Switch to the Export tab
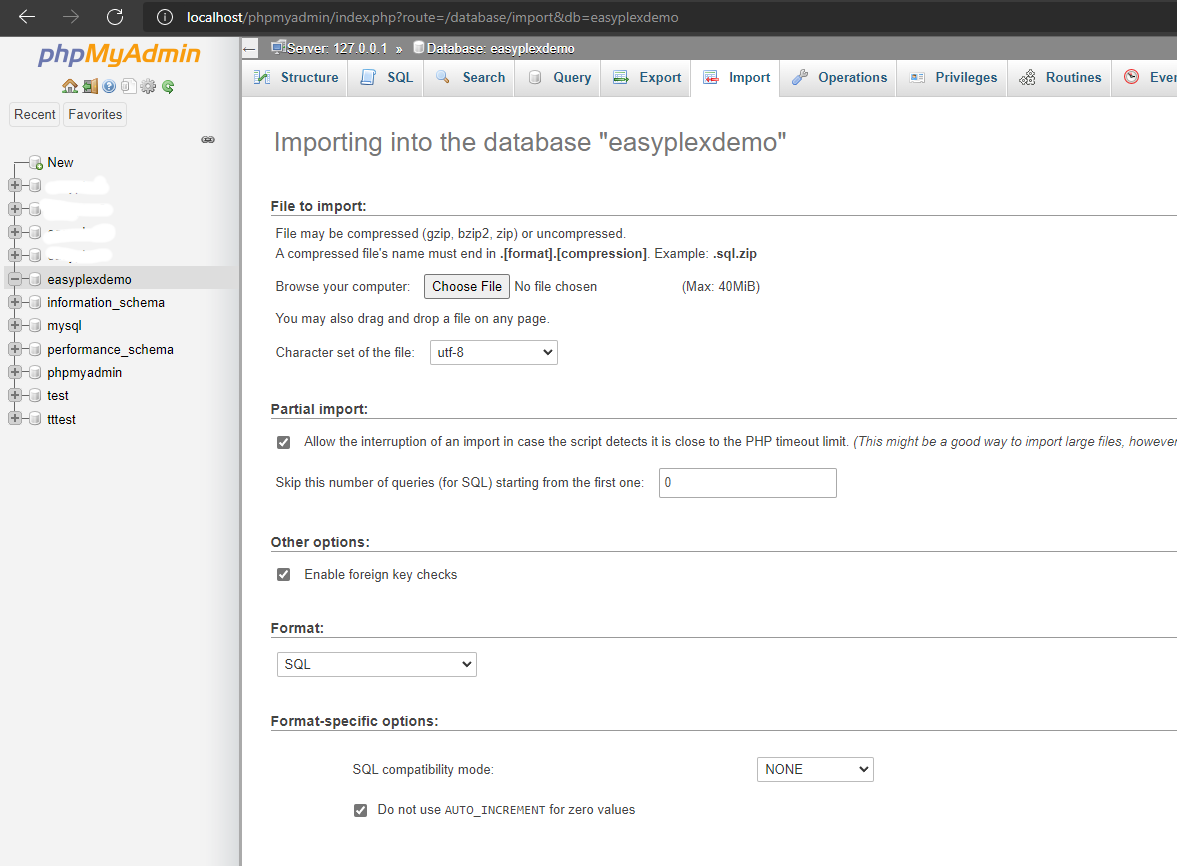 pyautogui.click(x=646, y=78)
